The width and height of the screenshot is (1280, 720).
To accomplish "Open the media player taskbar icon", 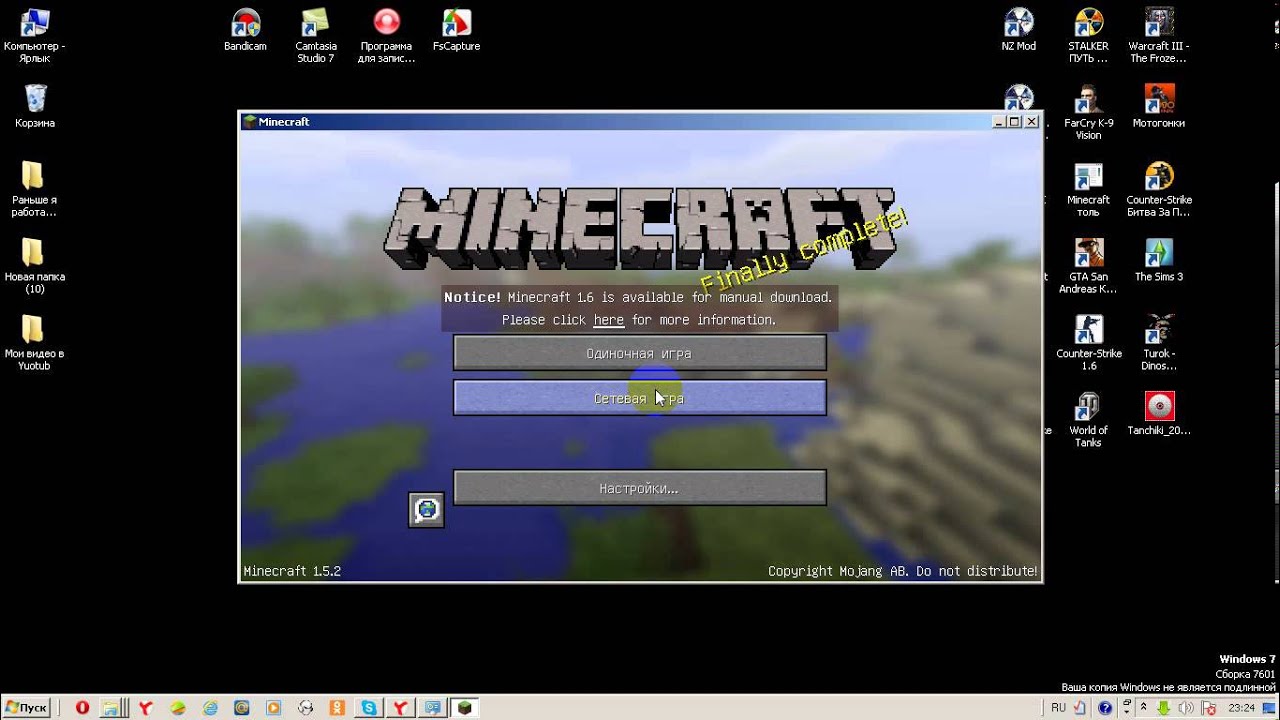I will (273, 708).
